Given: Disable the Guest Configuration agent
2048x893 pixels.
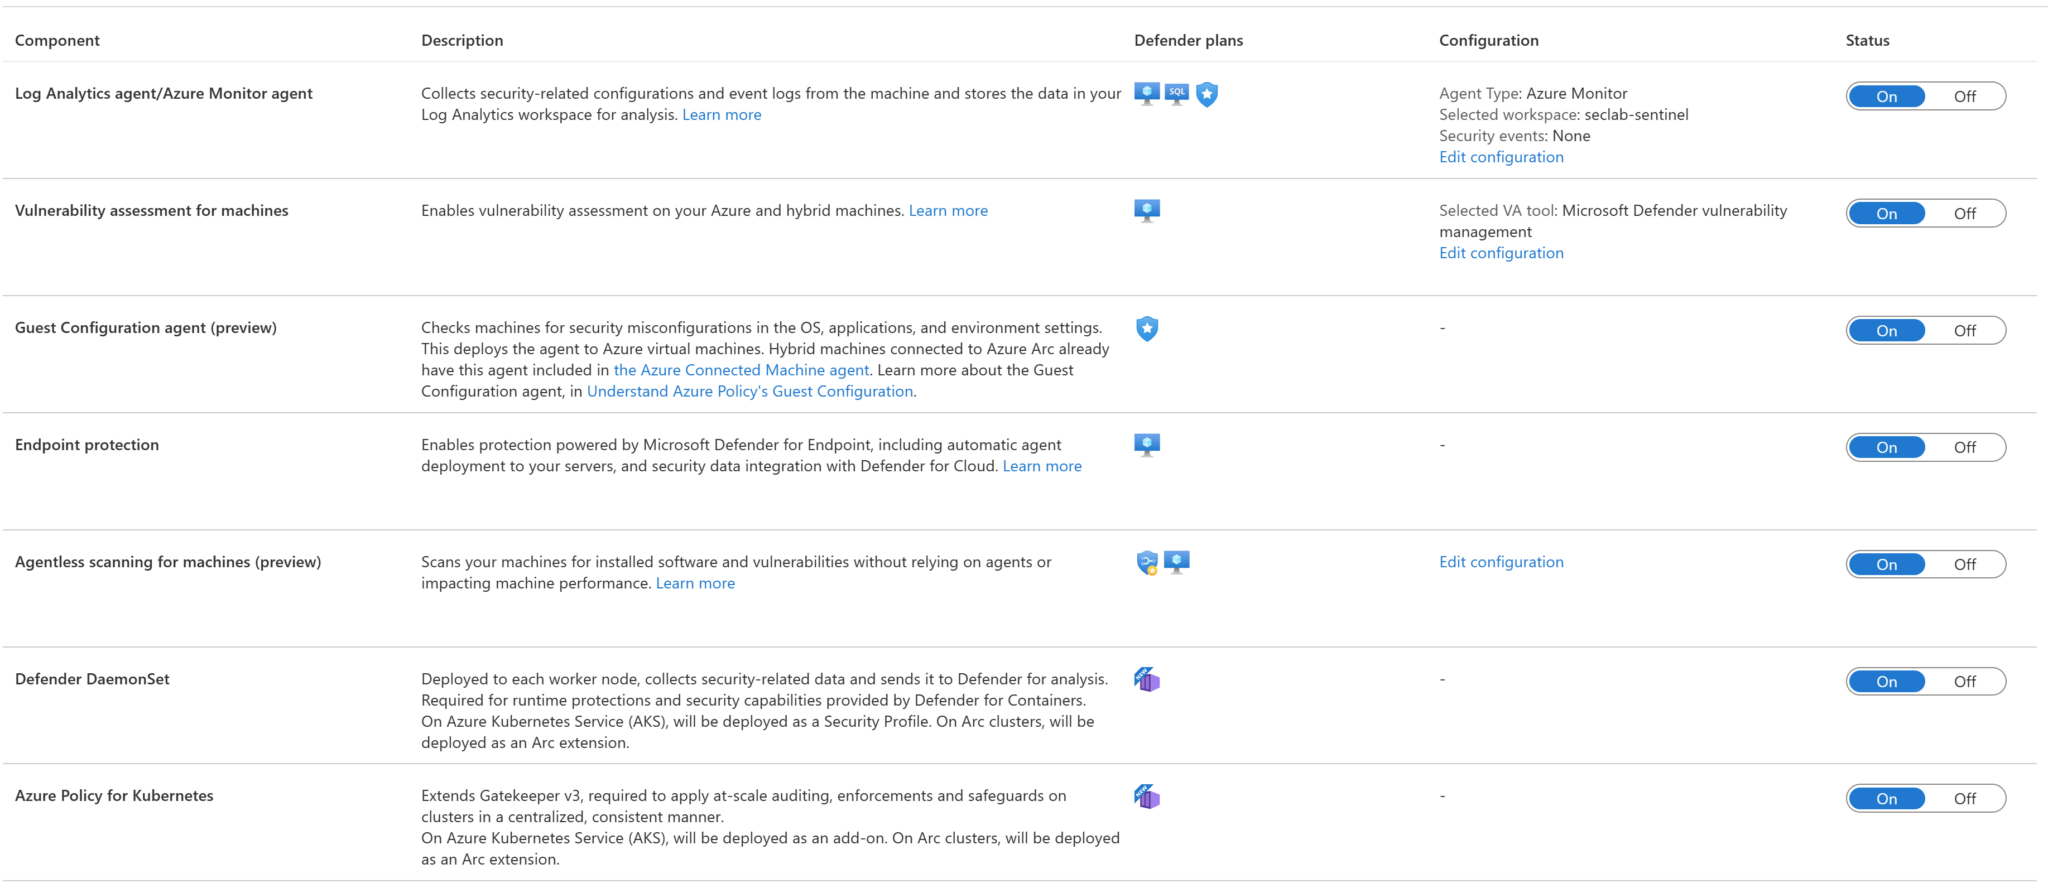Looking at the screenshot, I should tap(1963, 330).
